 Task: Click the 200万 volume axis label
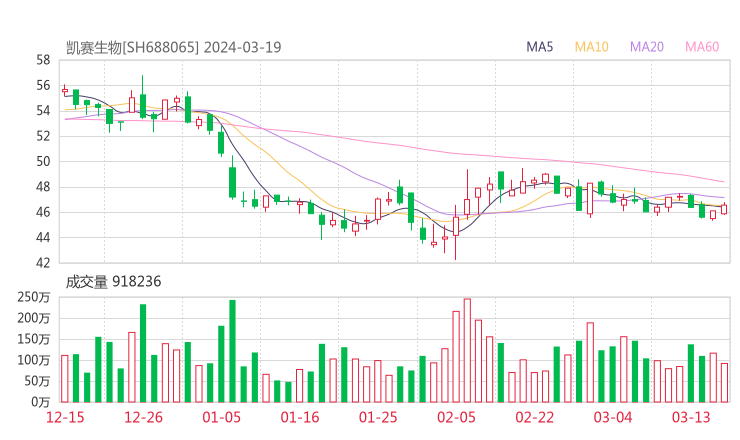34,318
